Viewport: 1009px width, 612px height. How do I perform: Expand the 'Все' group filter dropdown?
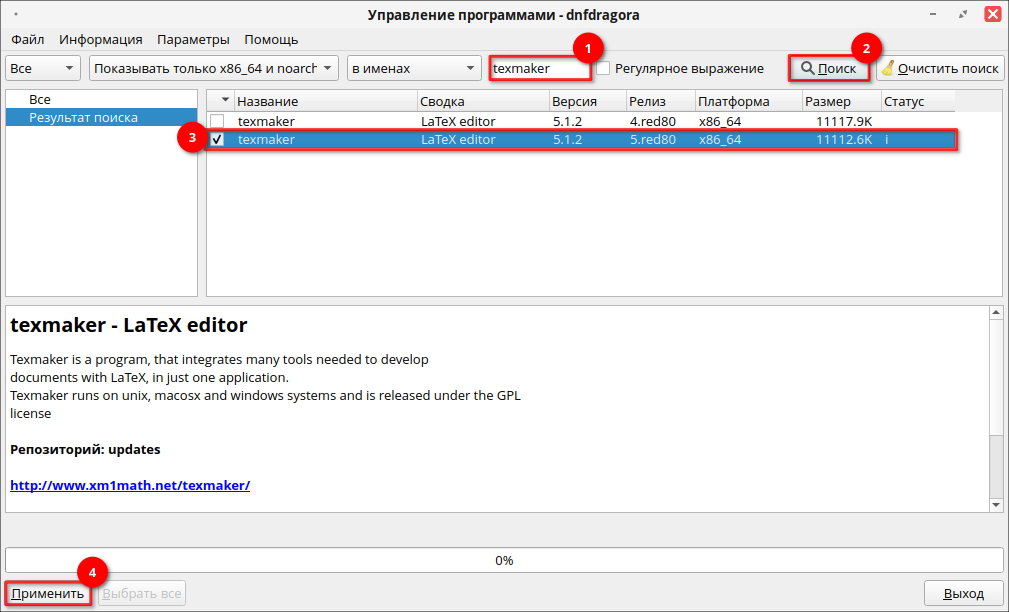42,68
